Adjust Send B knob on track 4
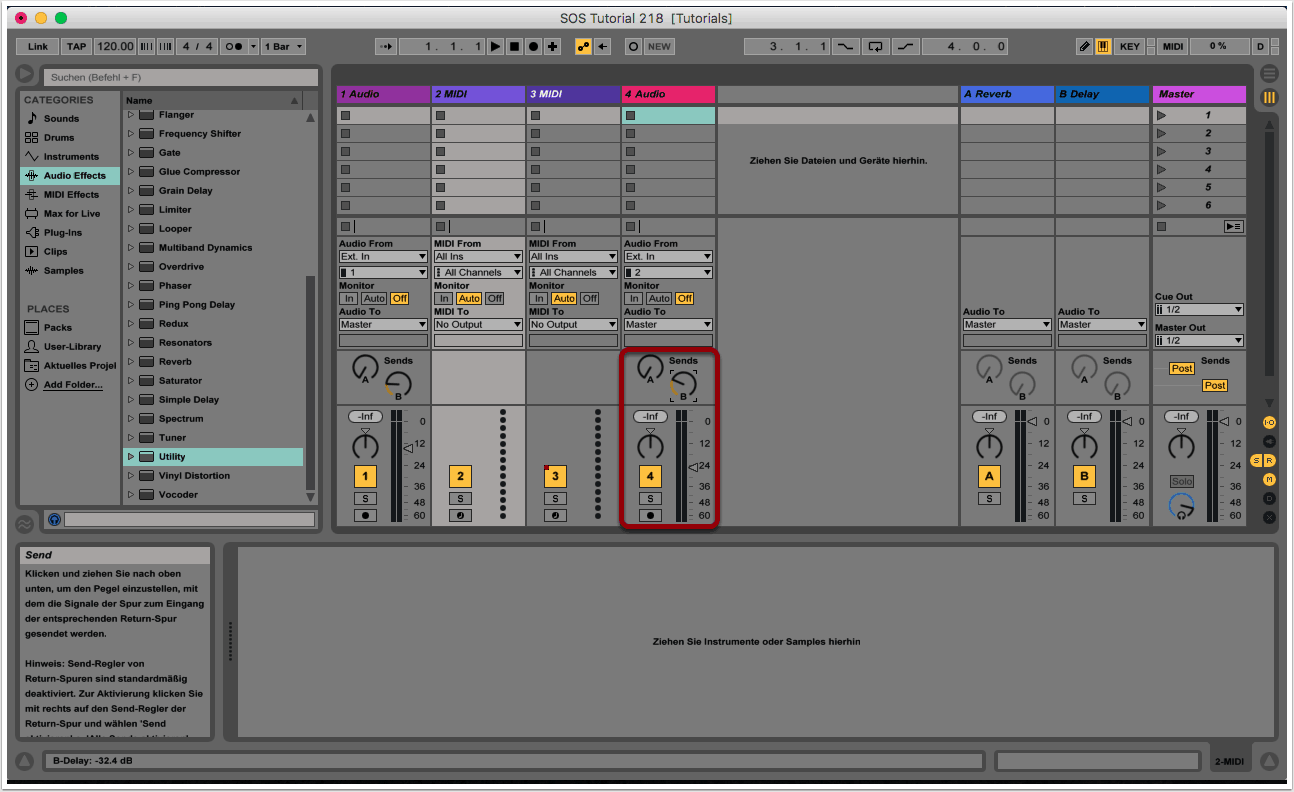1294x792 pixels. click(x=684, y=383)
